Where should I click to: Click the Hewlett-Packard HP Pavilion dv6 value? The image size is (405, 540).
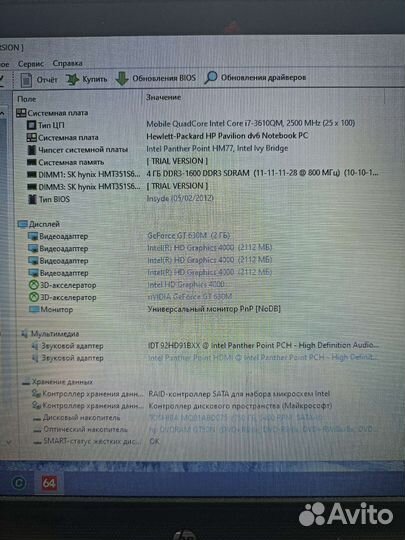click(x=227, y=136)
